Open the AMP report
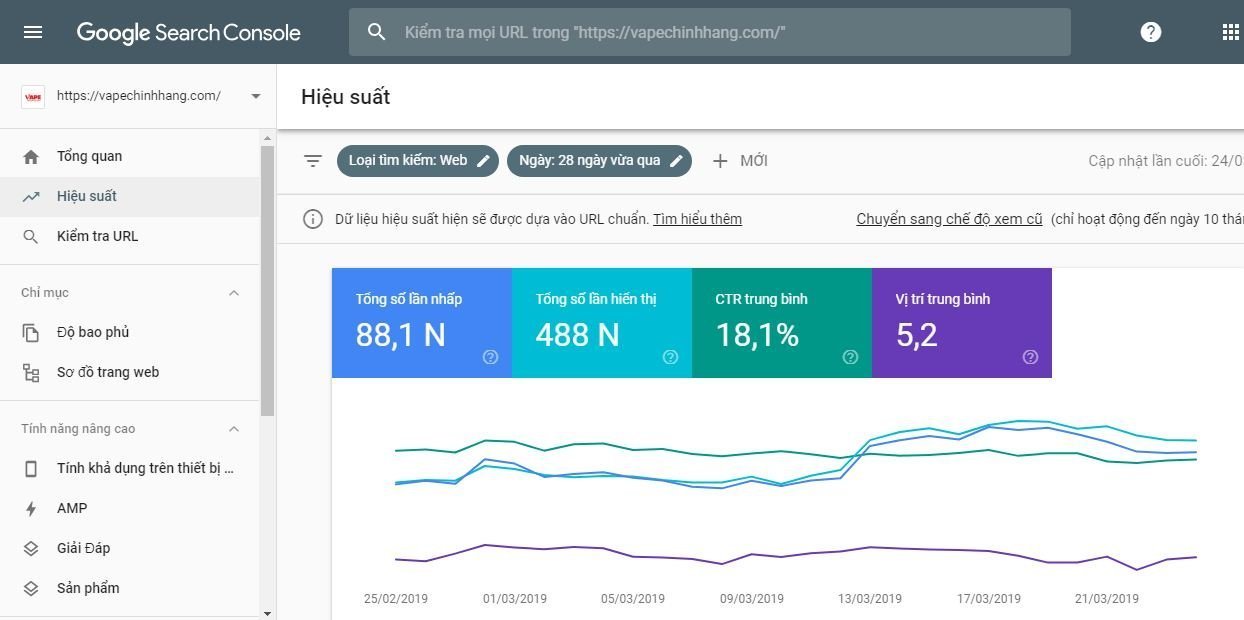This screenshot has height=620, width=1244. [x=129, y=508]
